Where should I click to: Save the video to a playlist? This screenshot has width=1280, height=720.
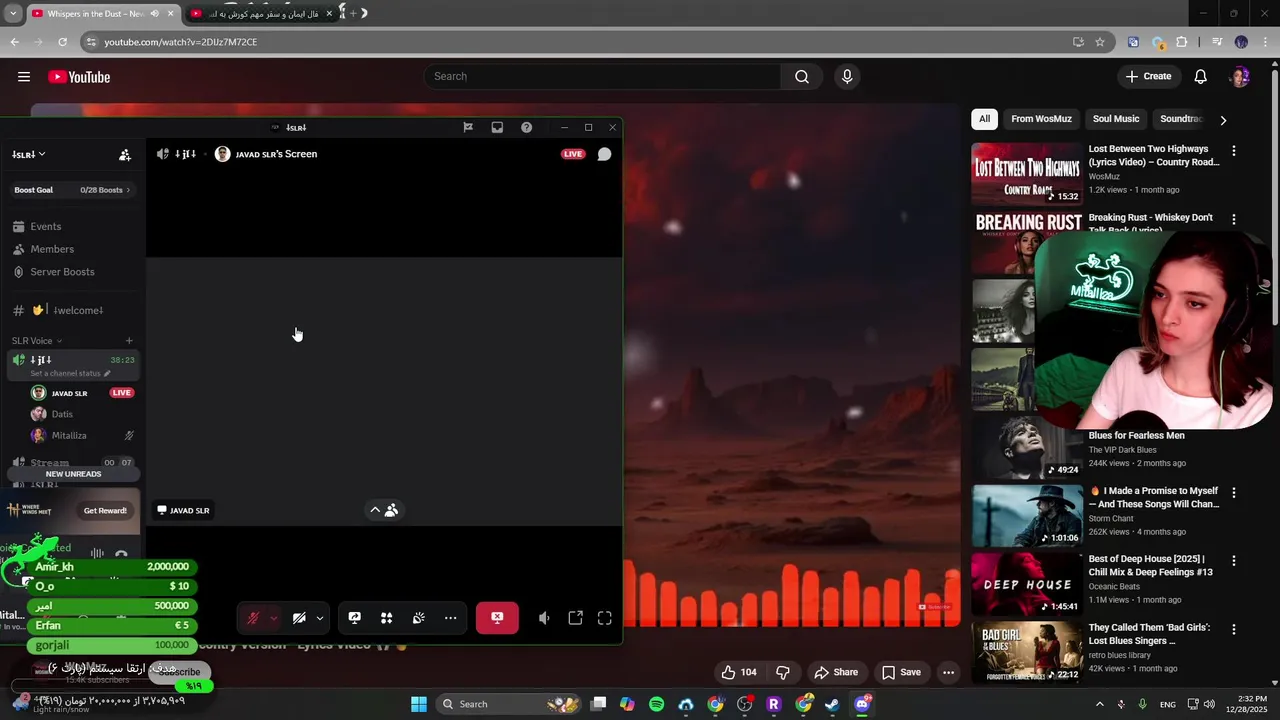[901, 672]
